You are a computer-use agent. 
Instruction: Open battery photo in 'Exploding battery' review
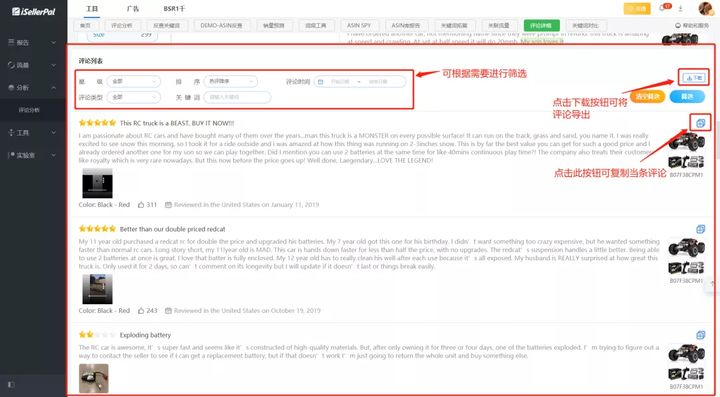tap(94, 378)
